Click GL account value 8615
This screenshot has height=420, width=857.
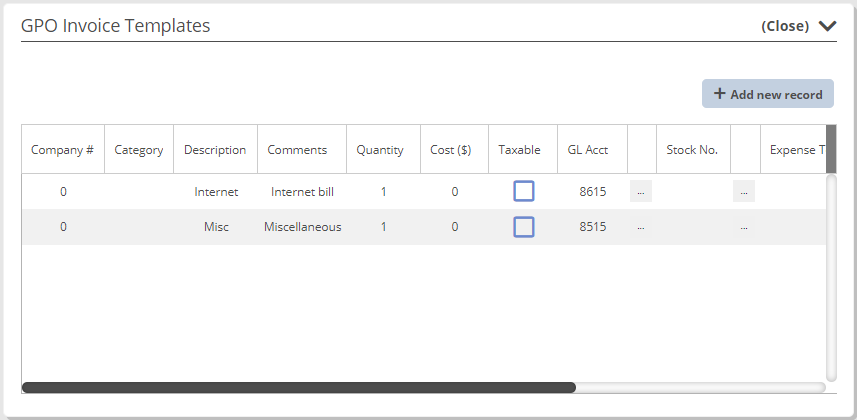593,191
